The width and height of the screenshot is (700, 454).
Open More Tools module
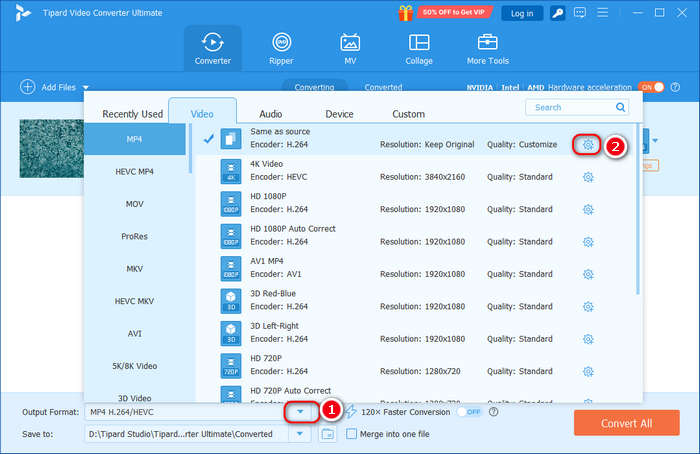pyautogui.click(x=488, y=48)
